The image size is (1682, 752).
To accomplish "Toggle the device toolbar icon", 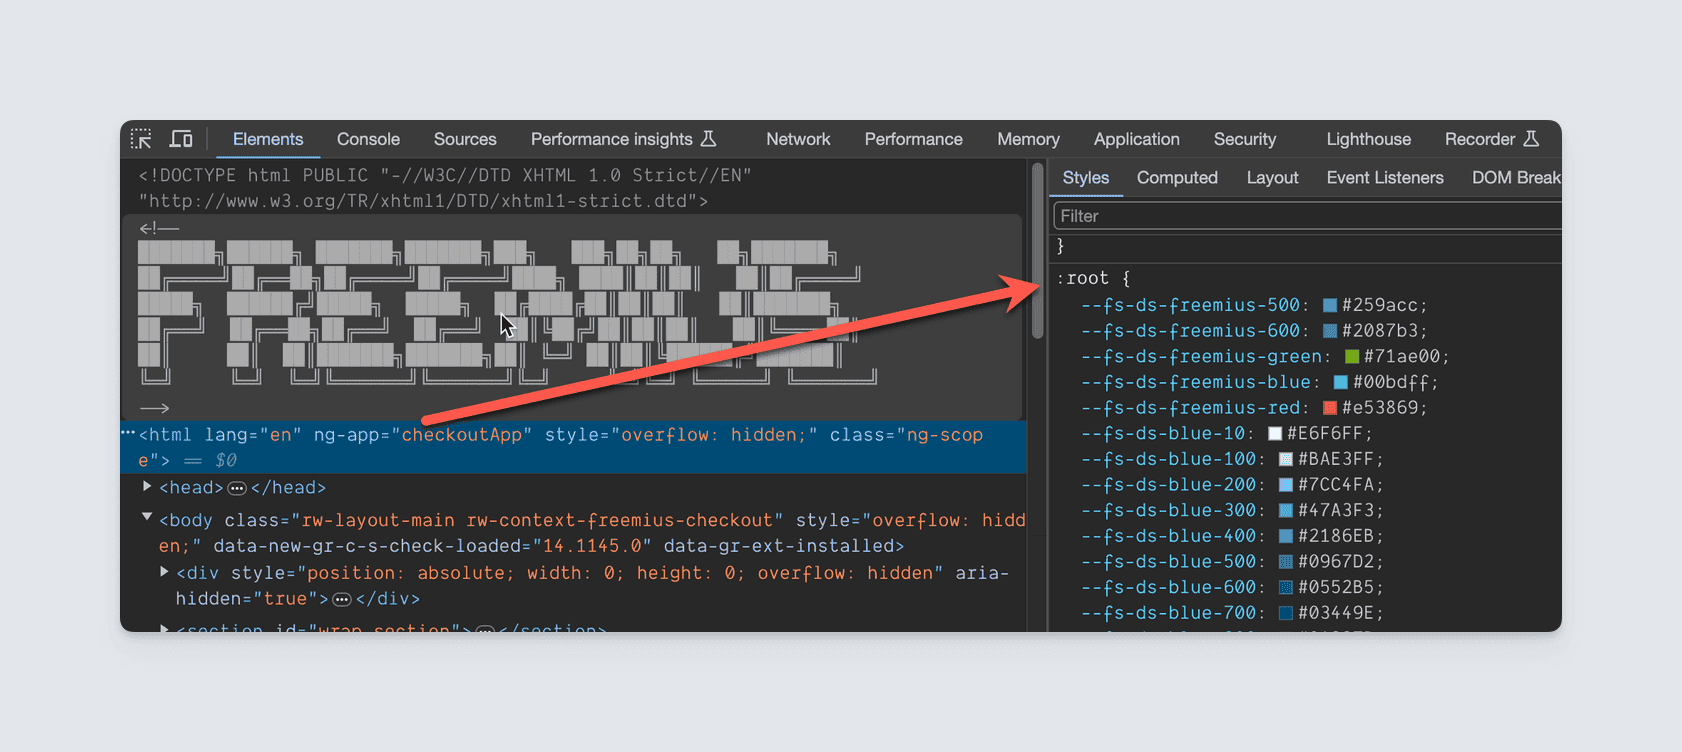I will coord(181,139).
